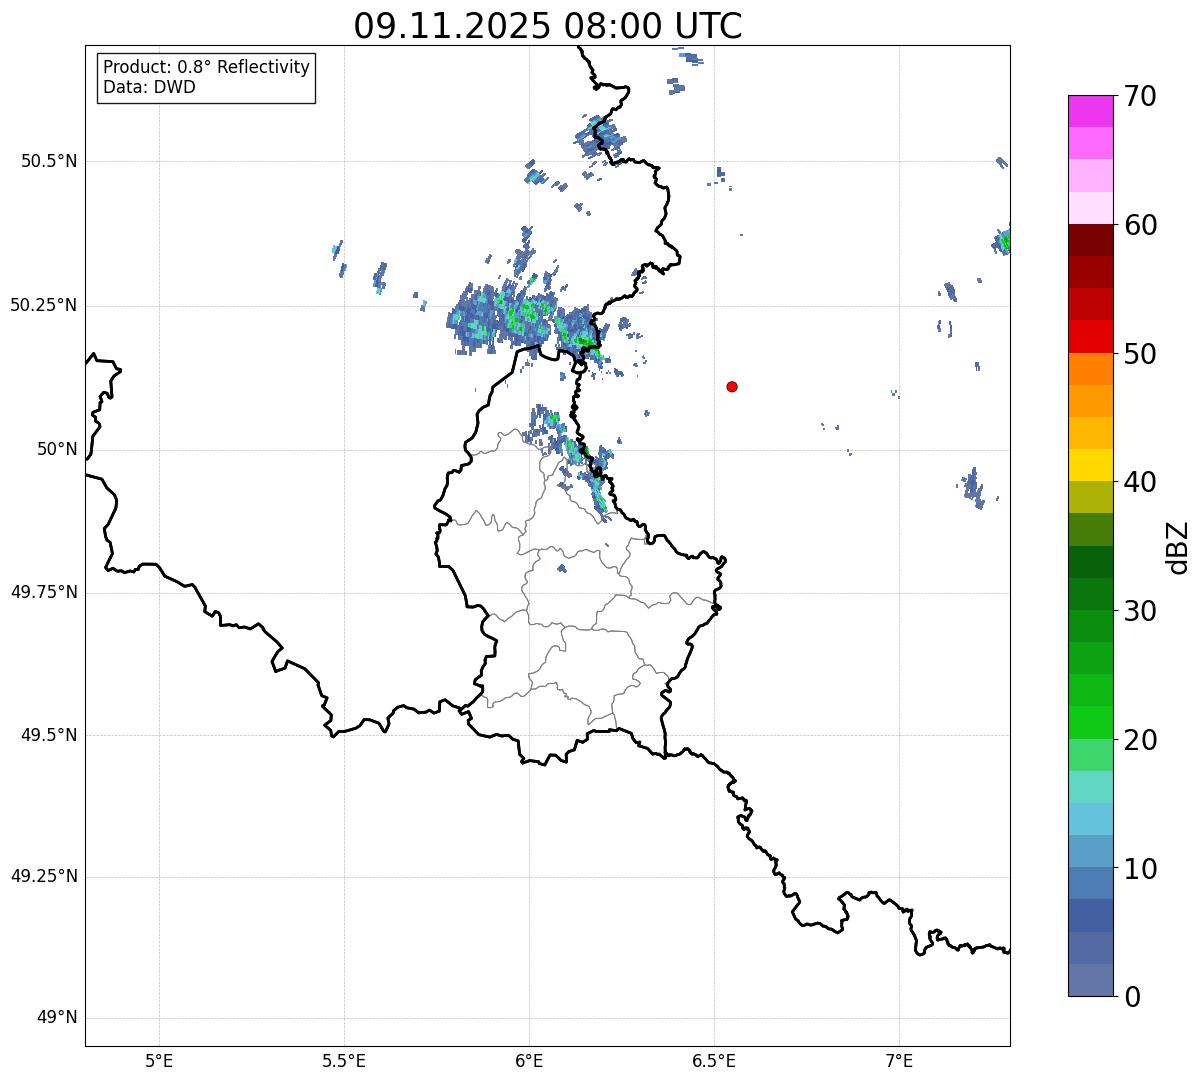Viewport: 1202px width, 1081px height.
Task: Click the colorbar 30 tick label
Action: click(x=1140, y=611)
